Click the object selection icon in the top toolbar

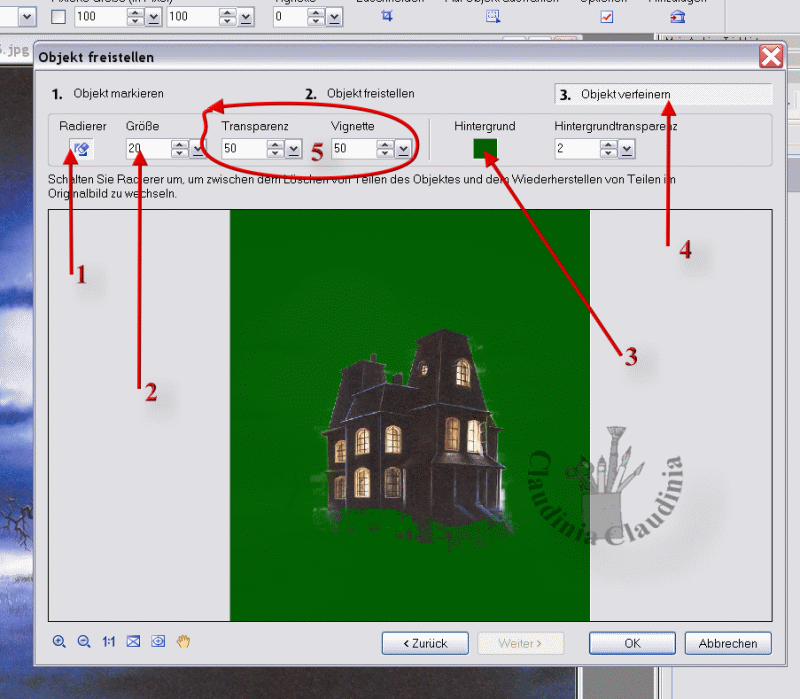[493, 16]
